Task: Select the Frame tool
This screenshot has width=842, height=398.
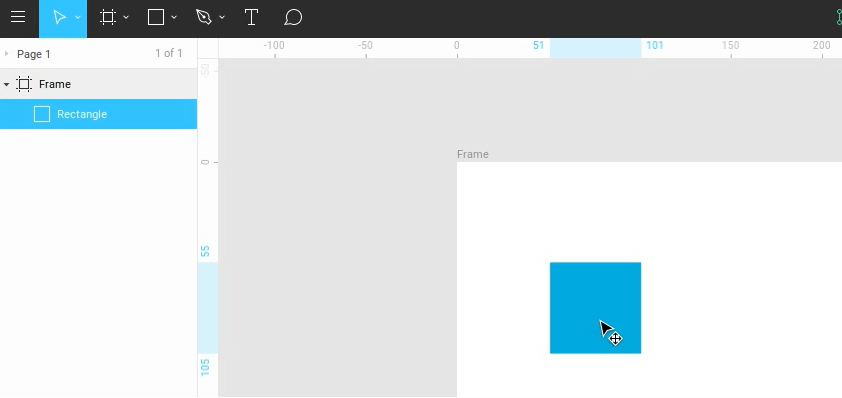Action: 108,17
